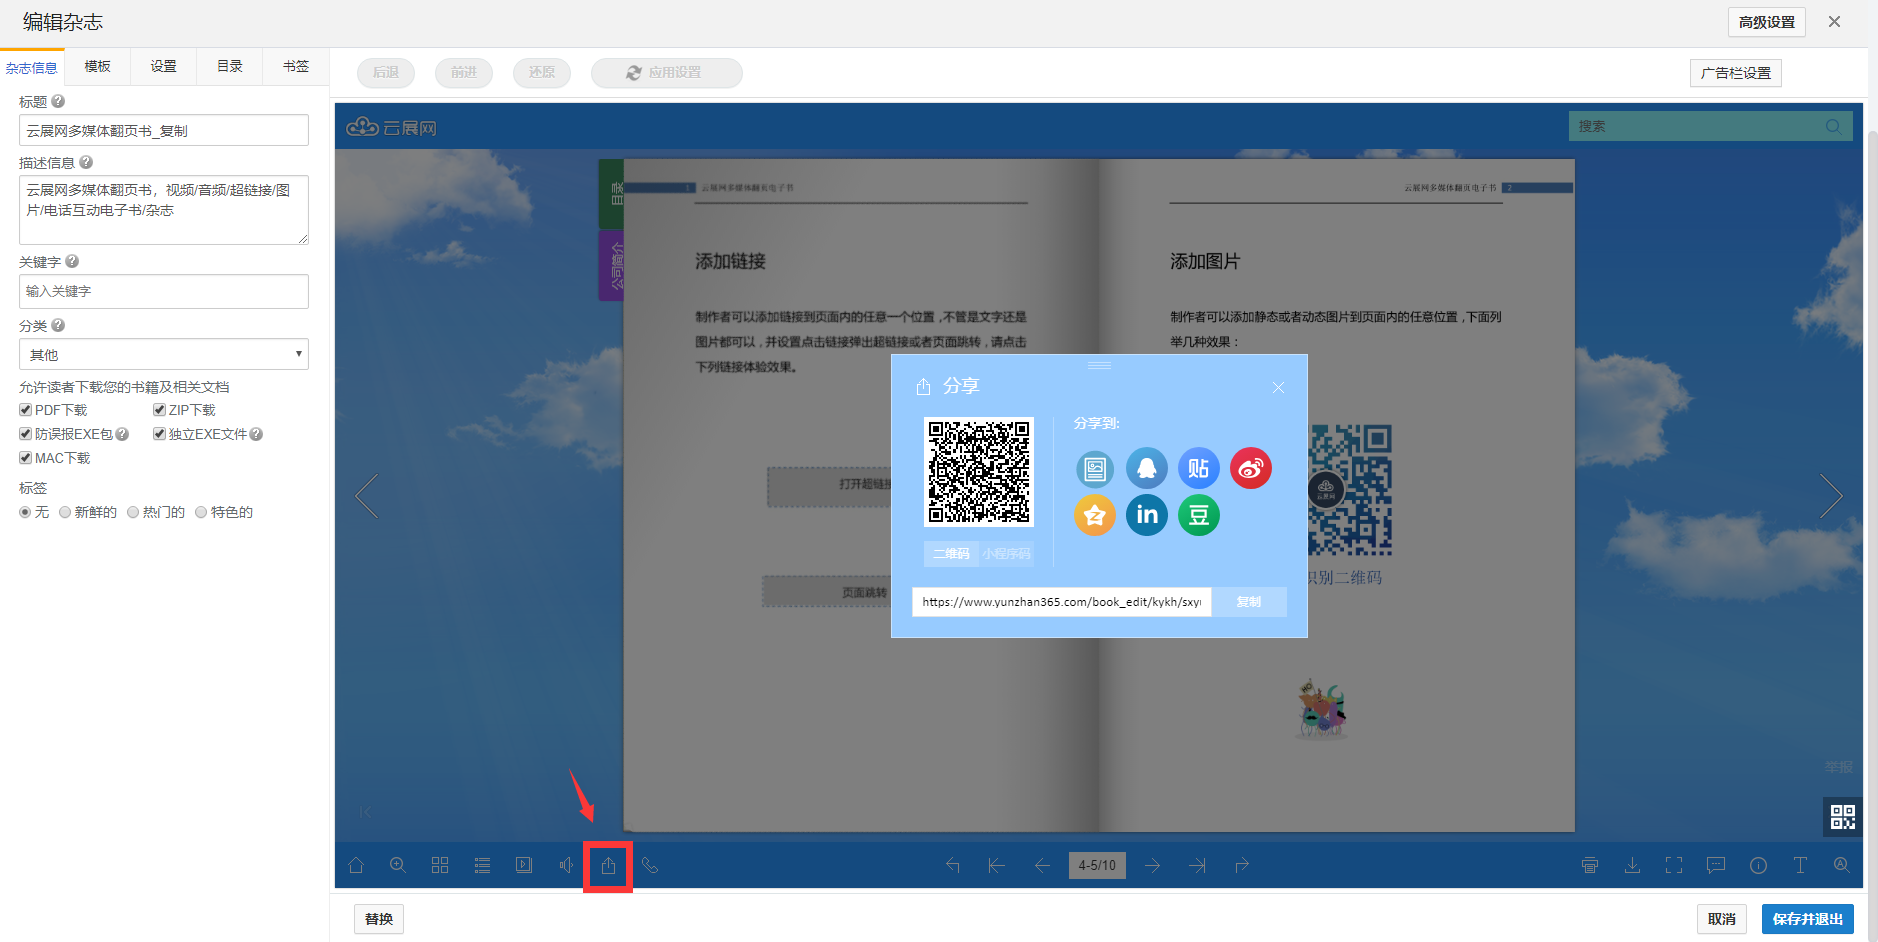Click 应用设置 button

pos(667,73)
